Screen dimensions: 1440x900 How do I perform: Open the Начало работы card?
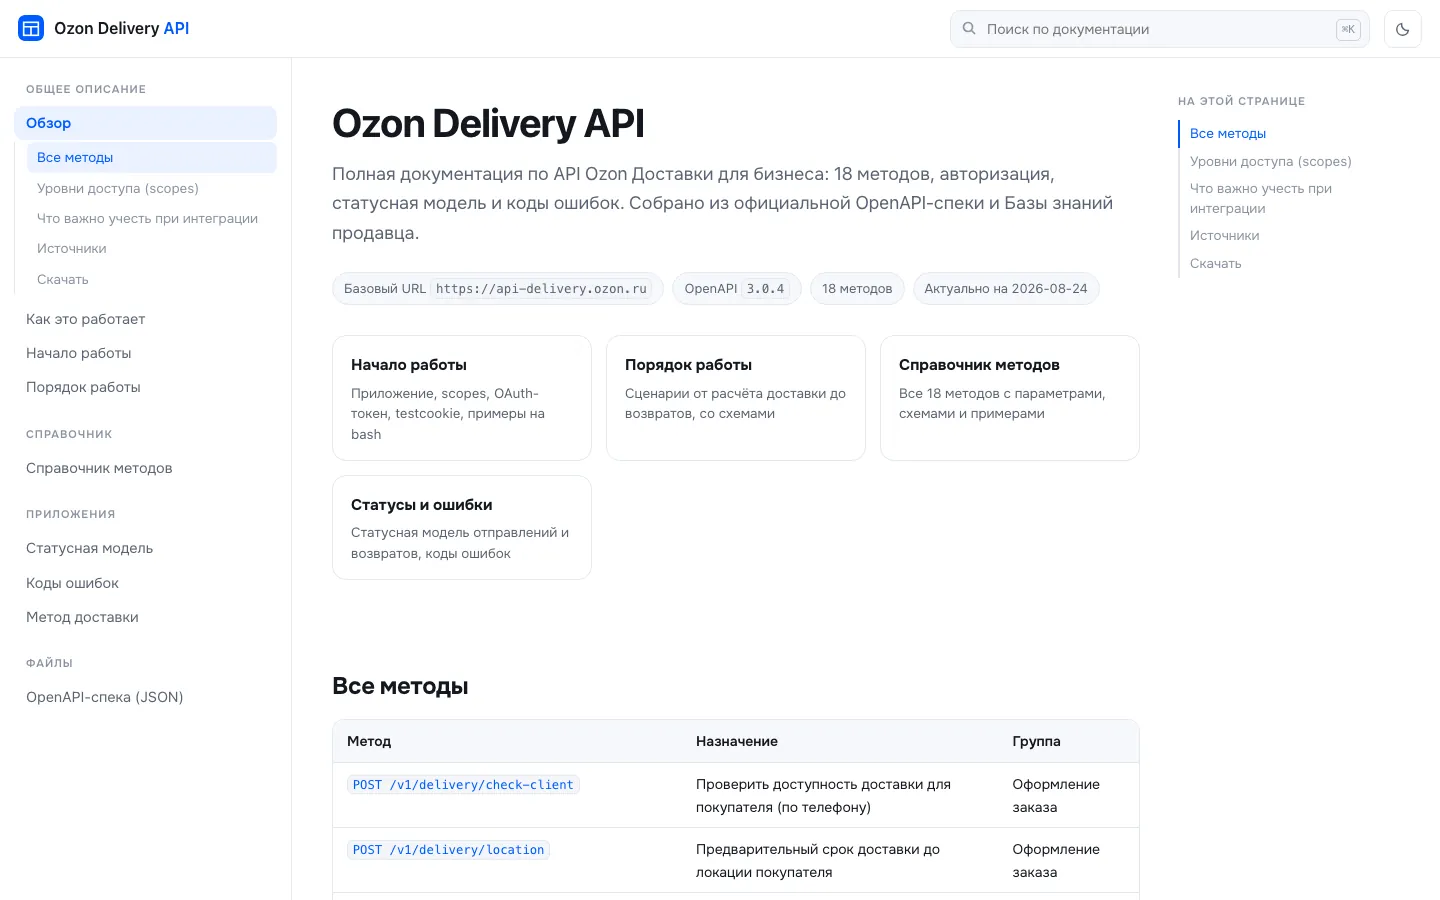(462, 398)
